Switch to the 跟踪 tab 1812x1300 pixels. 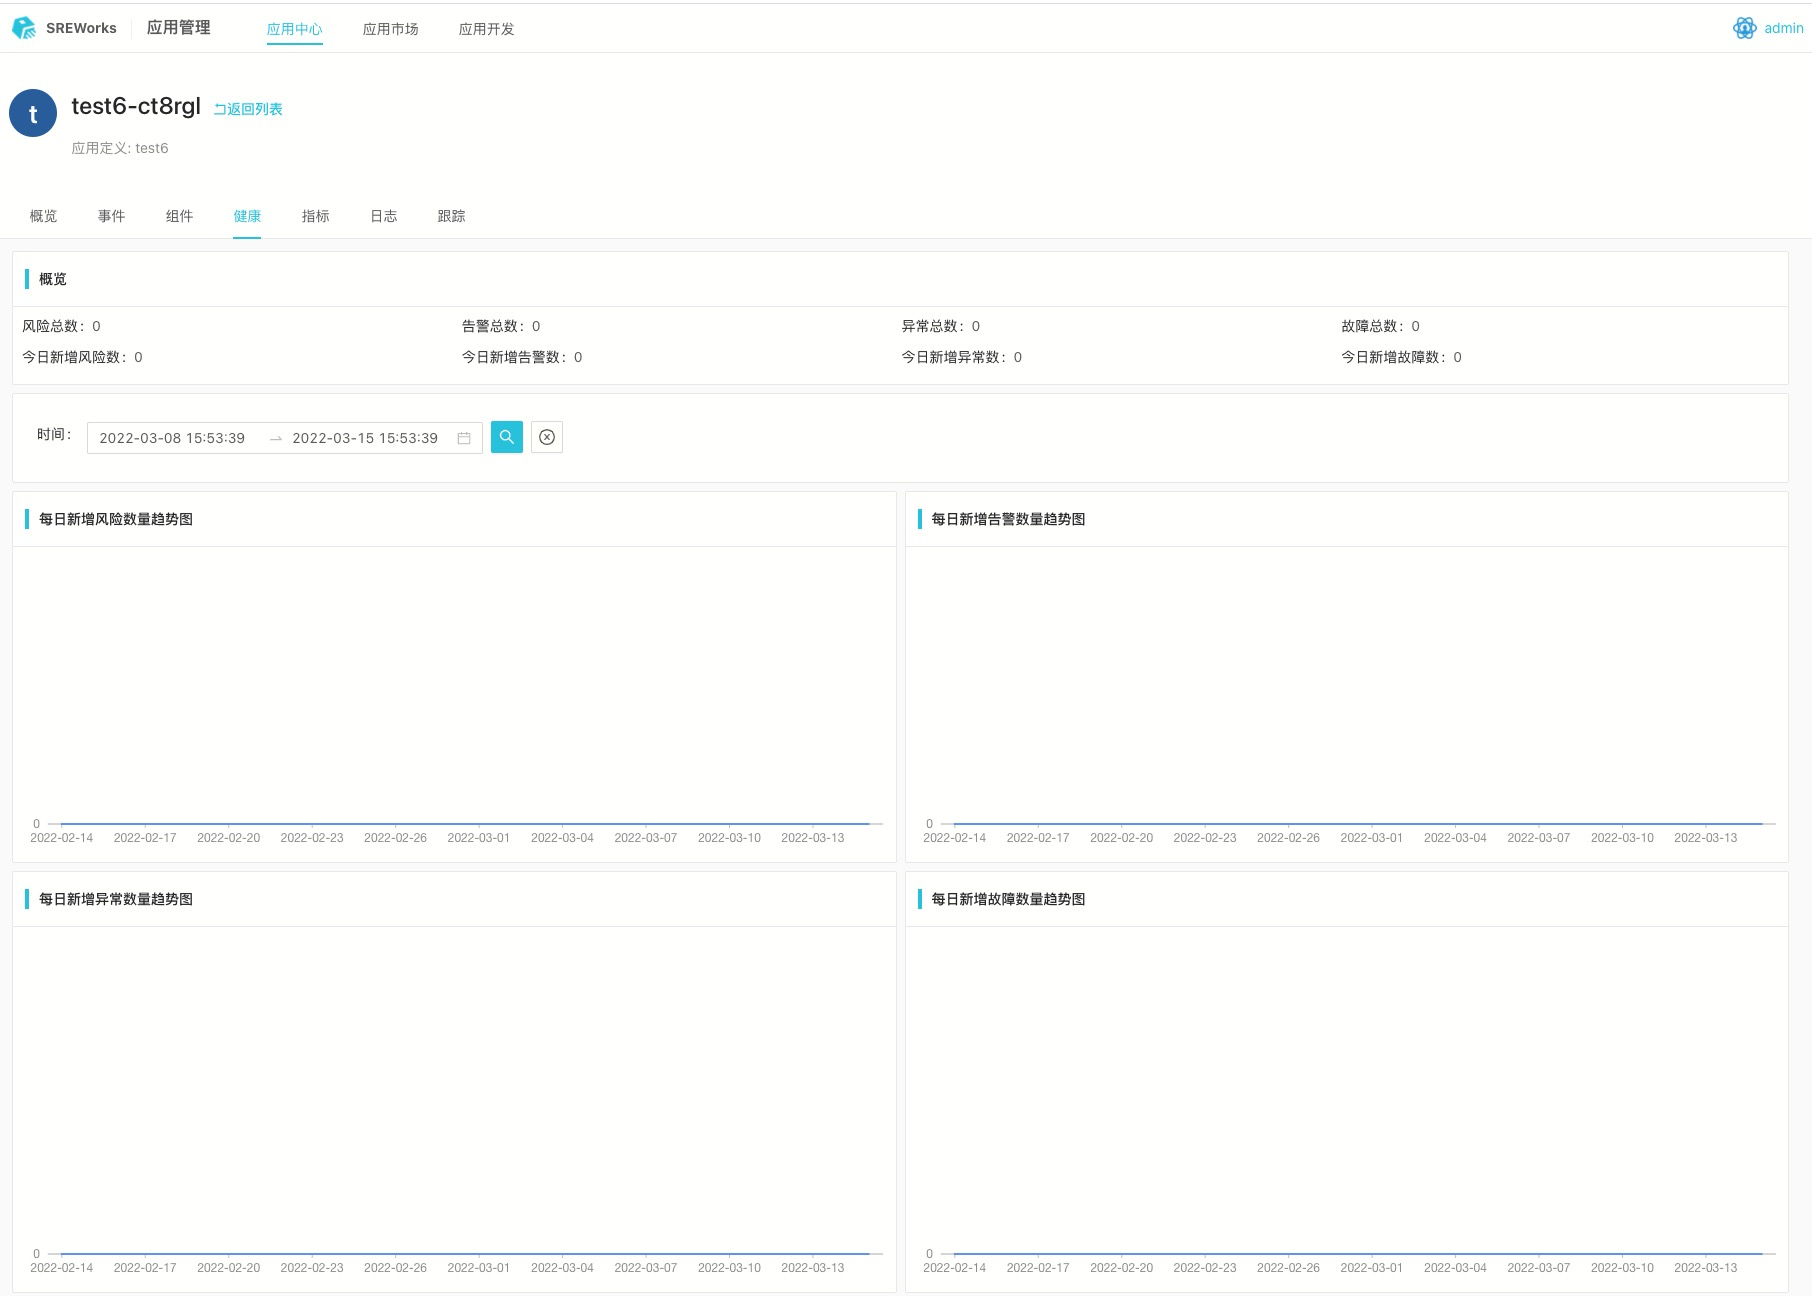pos(451,216)
